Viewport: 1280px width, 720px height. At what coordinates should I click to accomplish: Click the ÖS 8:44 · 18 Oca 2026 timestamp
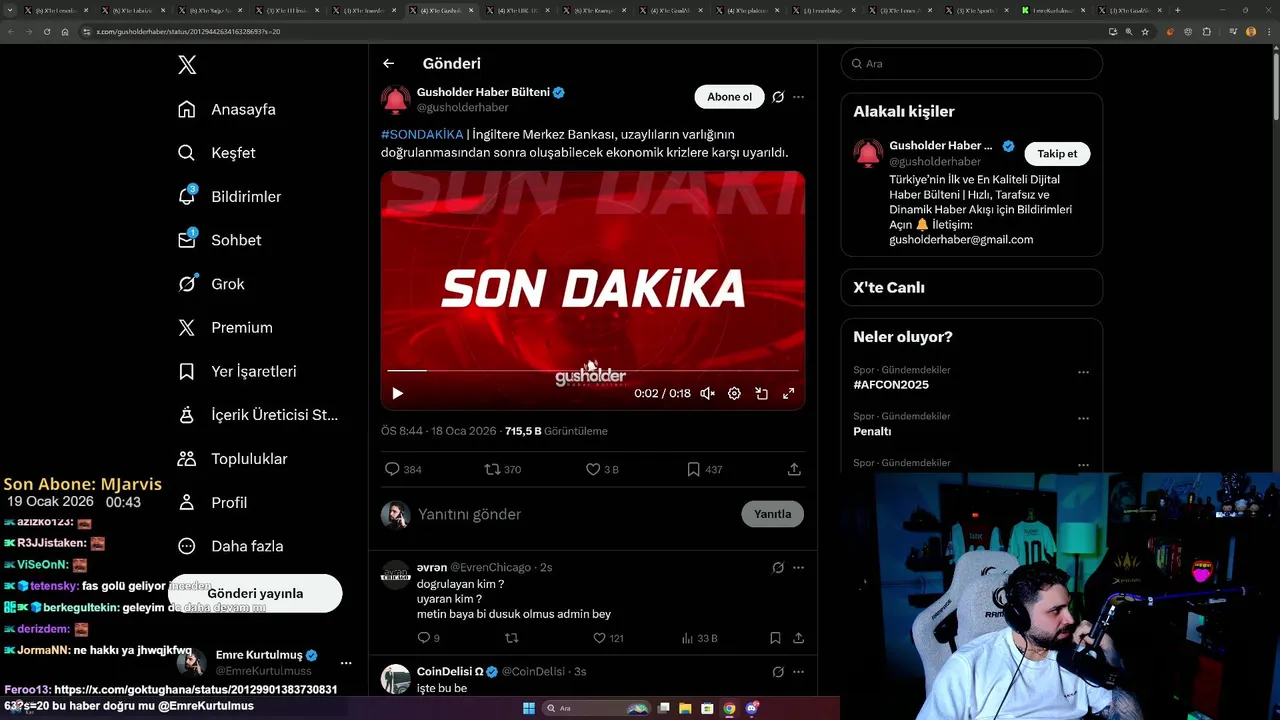[439, 431]
